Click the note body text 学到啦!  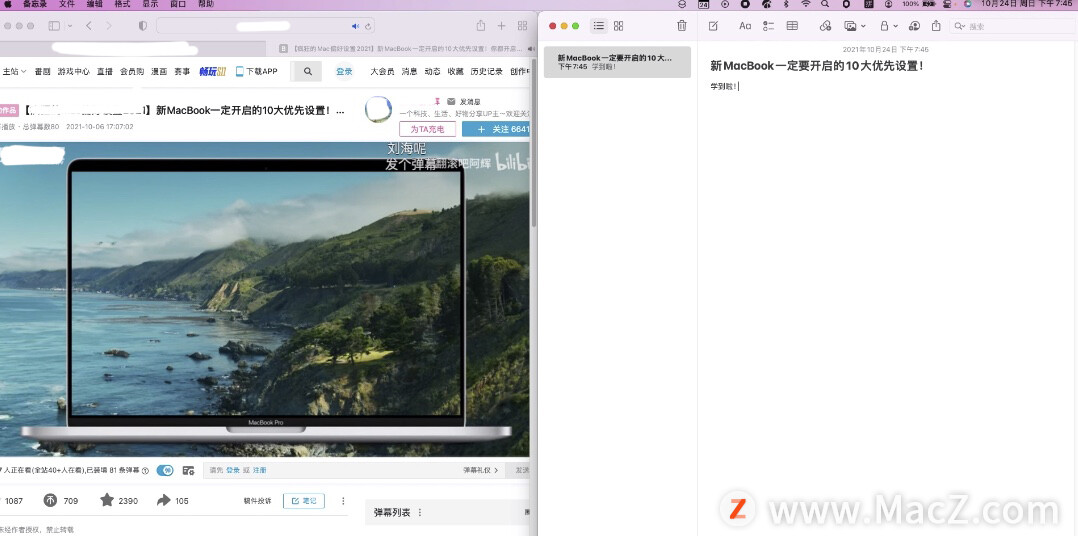pos(724,87)
